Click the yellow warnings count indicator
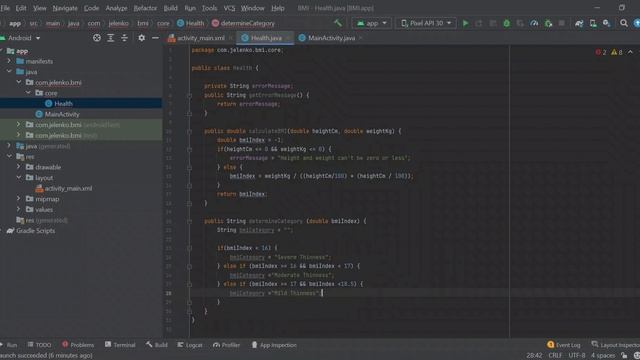This screenshot has height=360, width=640. click(617, 52)
